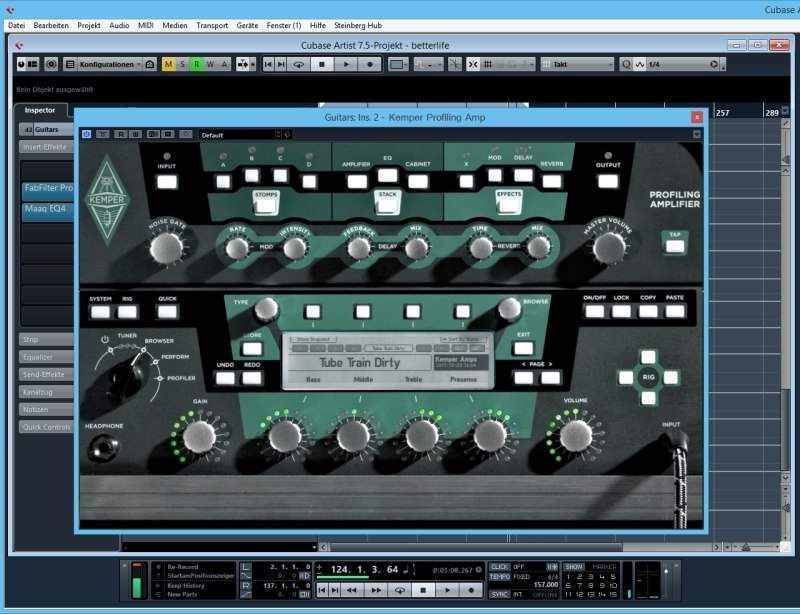
Task: Toggle the Snap icon in the toolbar
Action: [473, 64]
